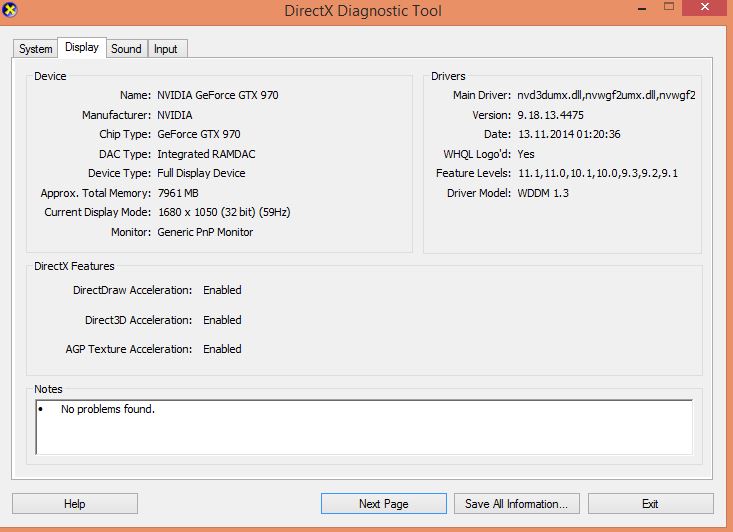733x532 pixels.
Task: Go to the Input tab
Action: [x=166, y=49]
